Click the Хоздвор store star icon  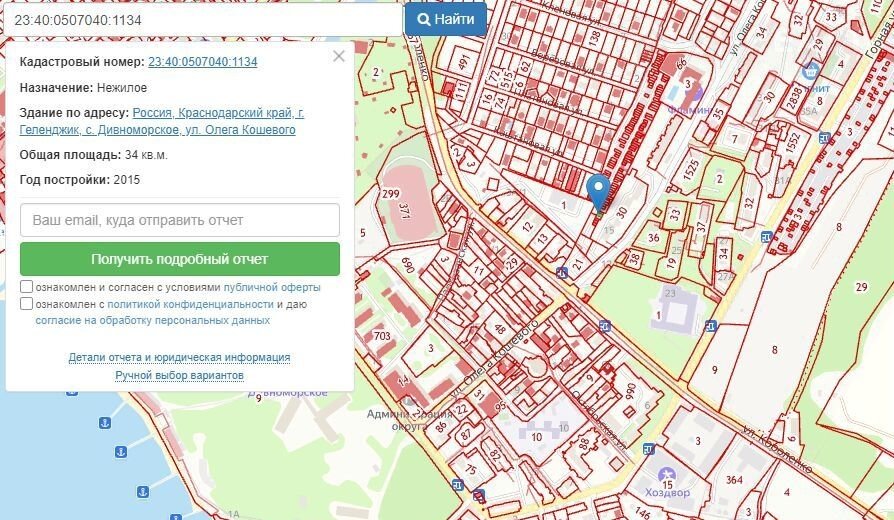point(667,473)
